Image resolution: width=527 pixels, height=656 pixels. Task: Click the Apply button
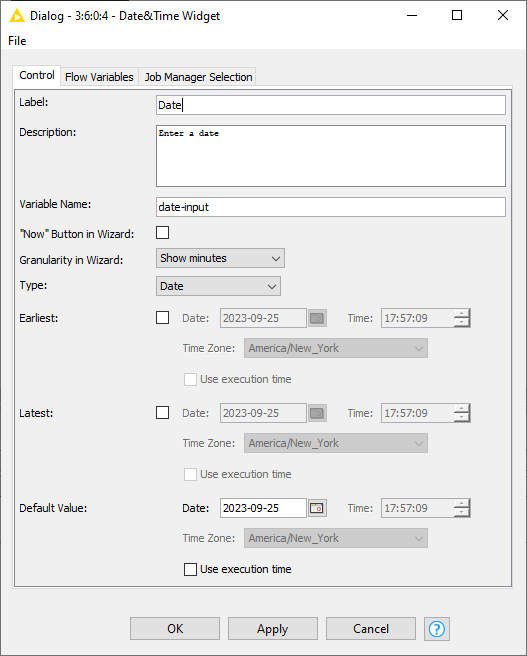pos(273,628)
